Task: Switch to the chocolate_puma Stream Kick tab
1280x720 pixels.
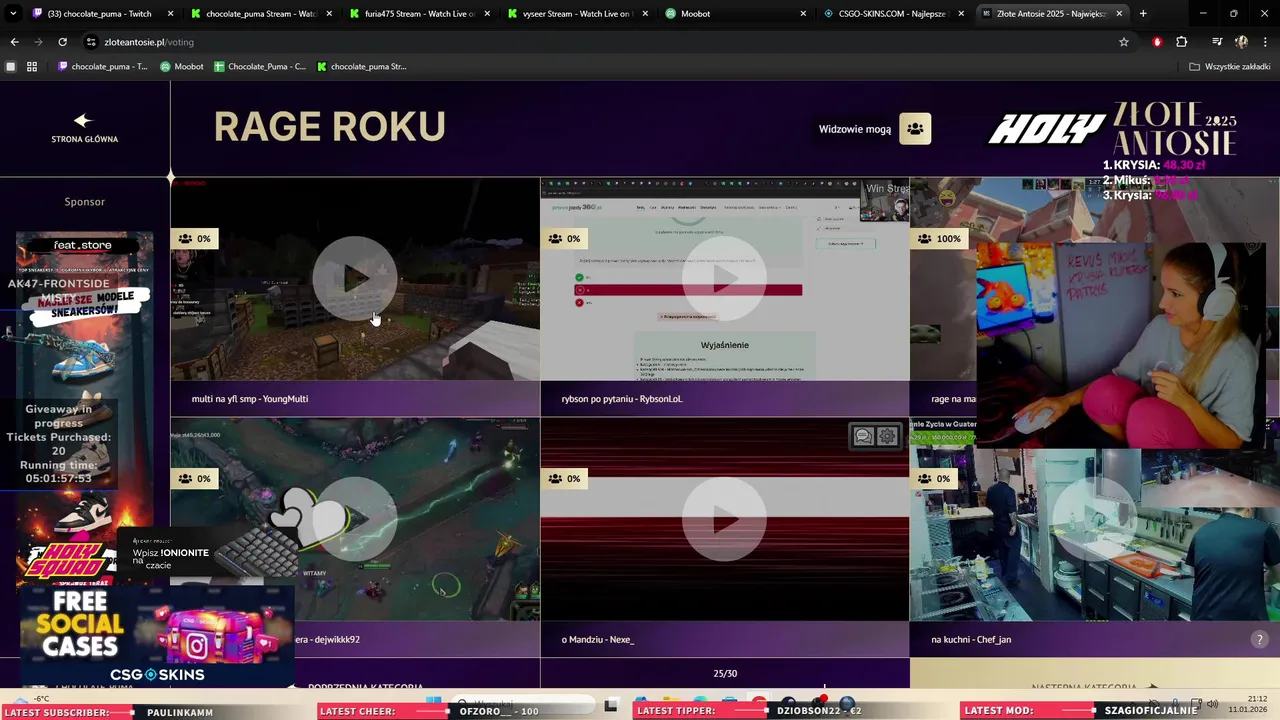Action: pos(260,14)
